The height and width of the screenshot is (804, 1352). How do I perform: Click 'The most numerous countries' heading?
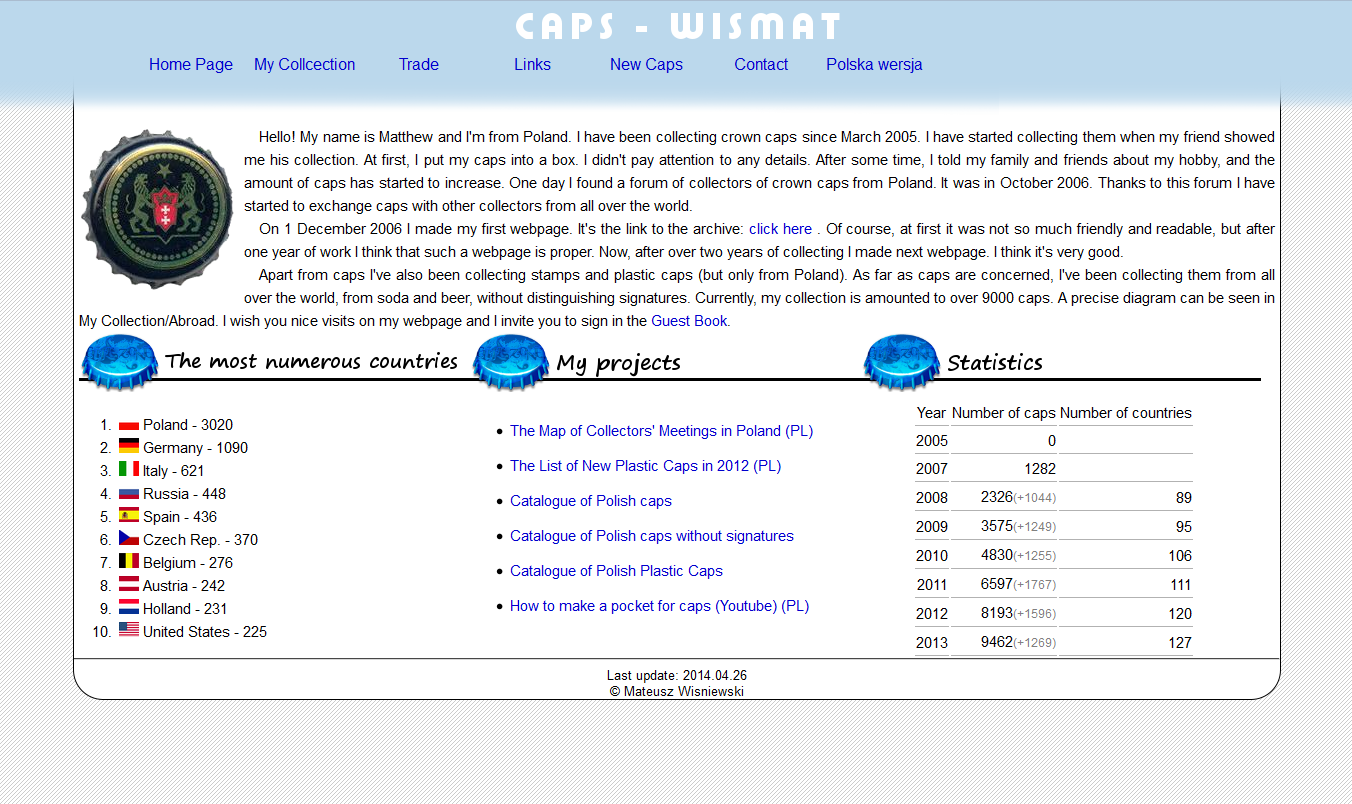coord(311,361)
